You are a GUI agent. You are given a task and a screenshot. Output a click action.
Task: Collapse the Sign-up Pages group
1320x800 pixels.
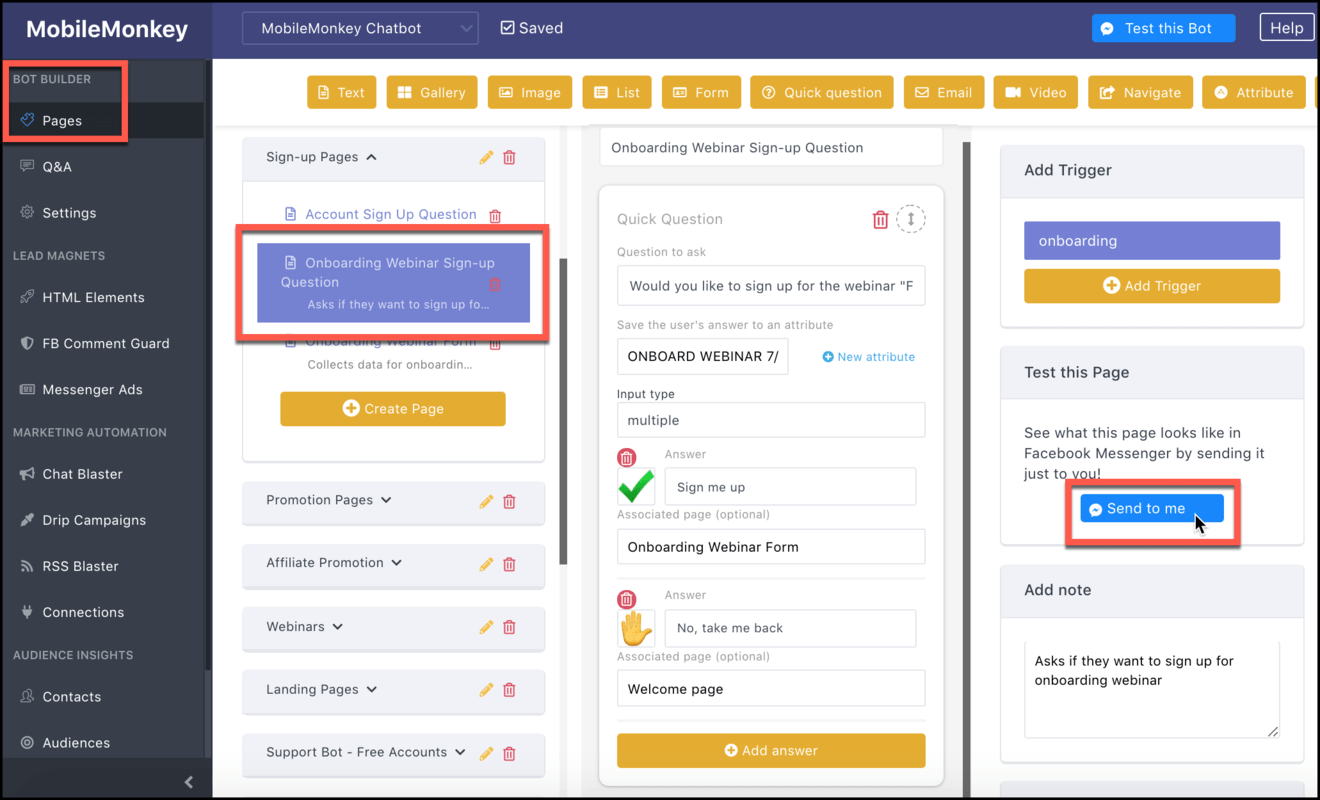pyautogui.click(x=372, y=157)
